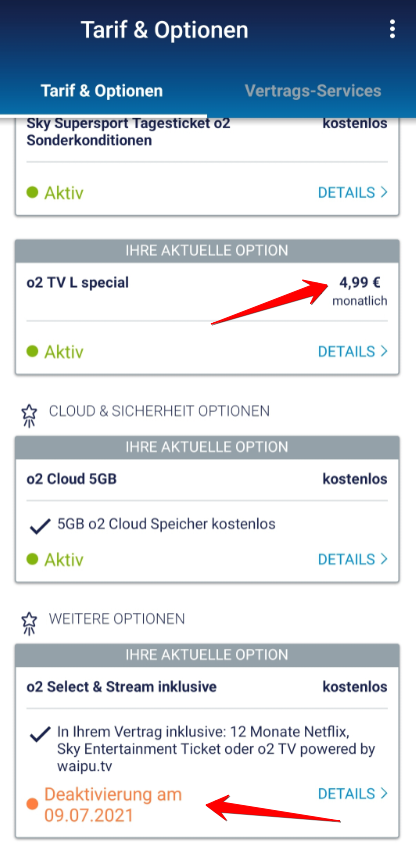This screenshot has width=416, height=848.
Task: Click star icon beside Cloud & Sicherheit Optionen
Action: tap(29, 415)
